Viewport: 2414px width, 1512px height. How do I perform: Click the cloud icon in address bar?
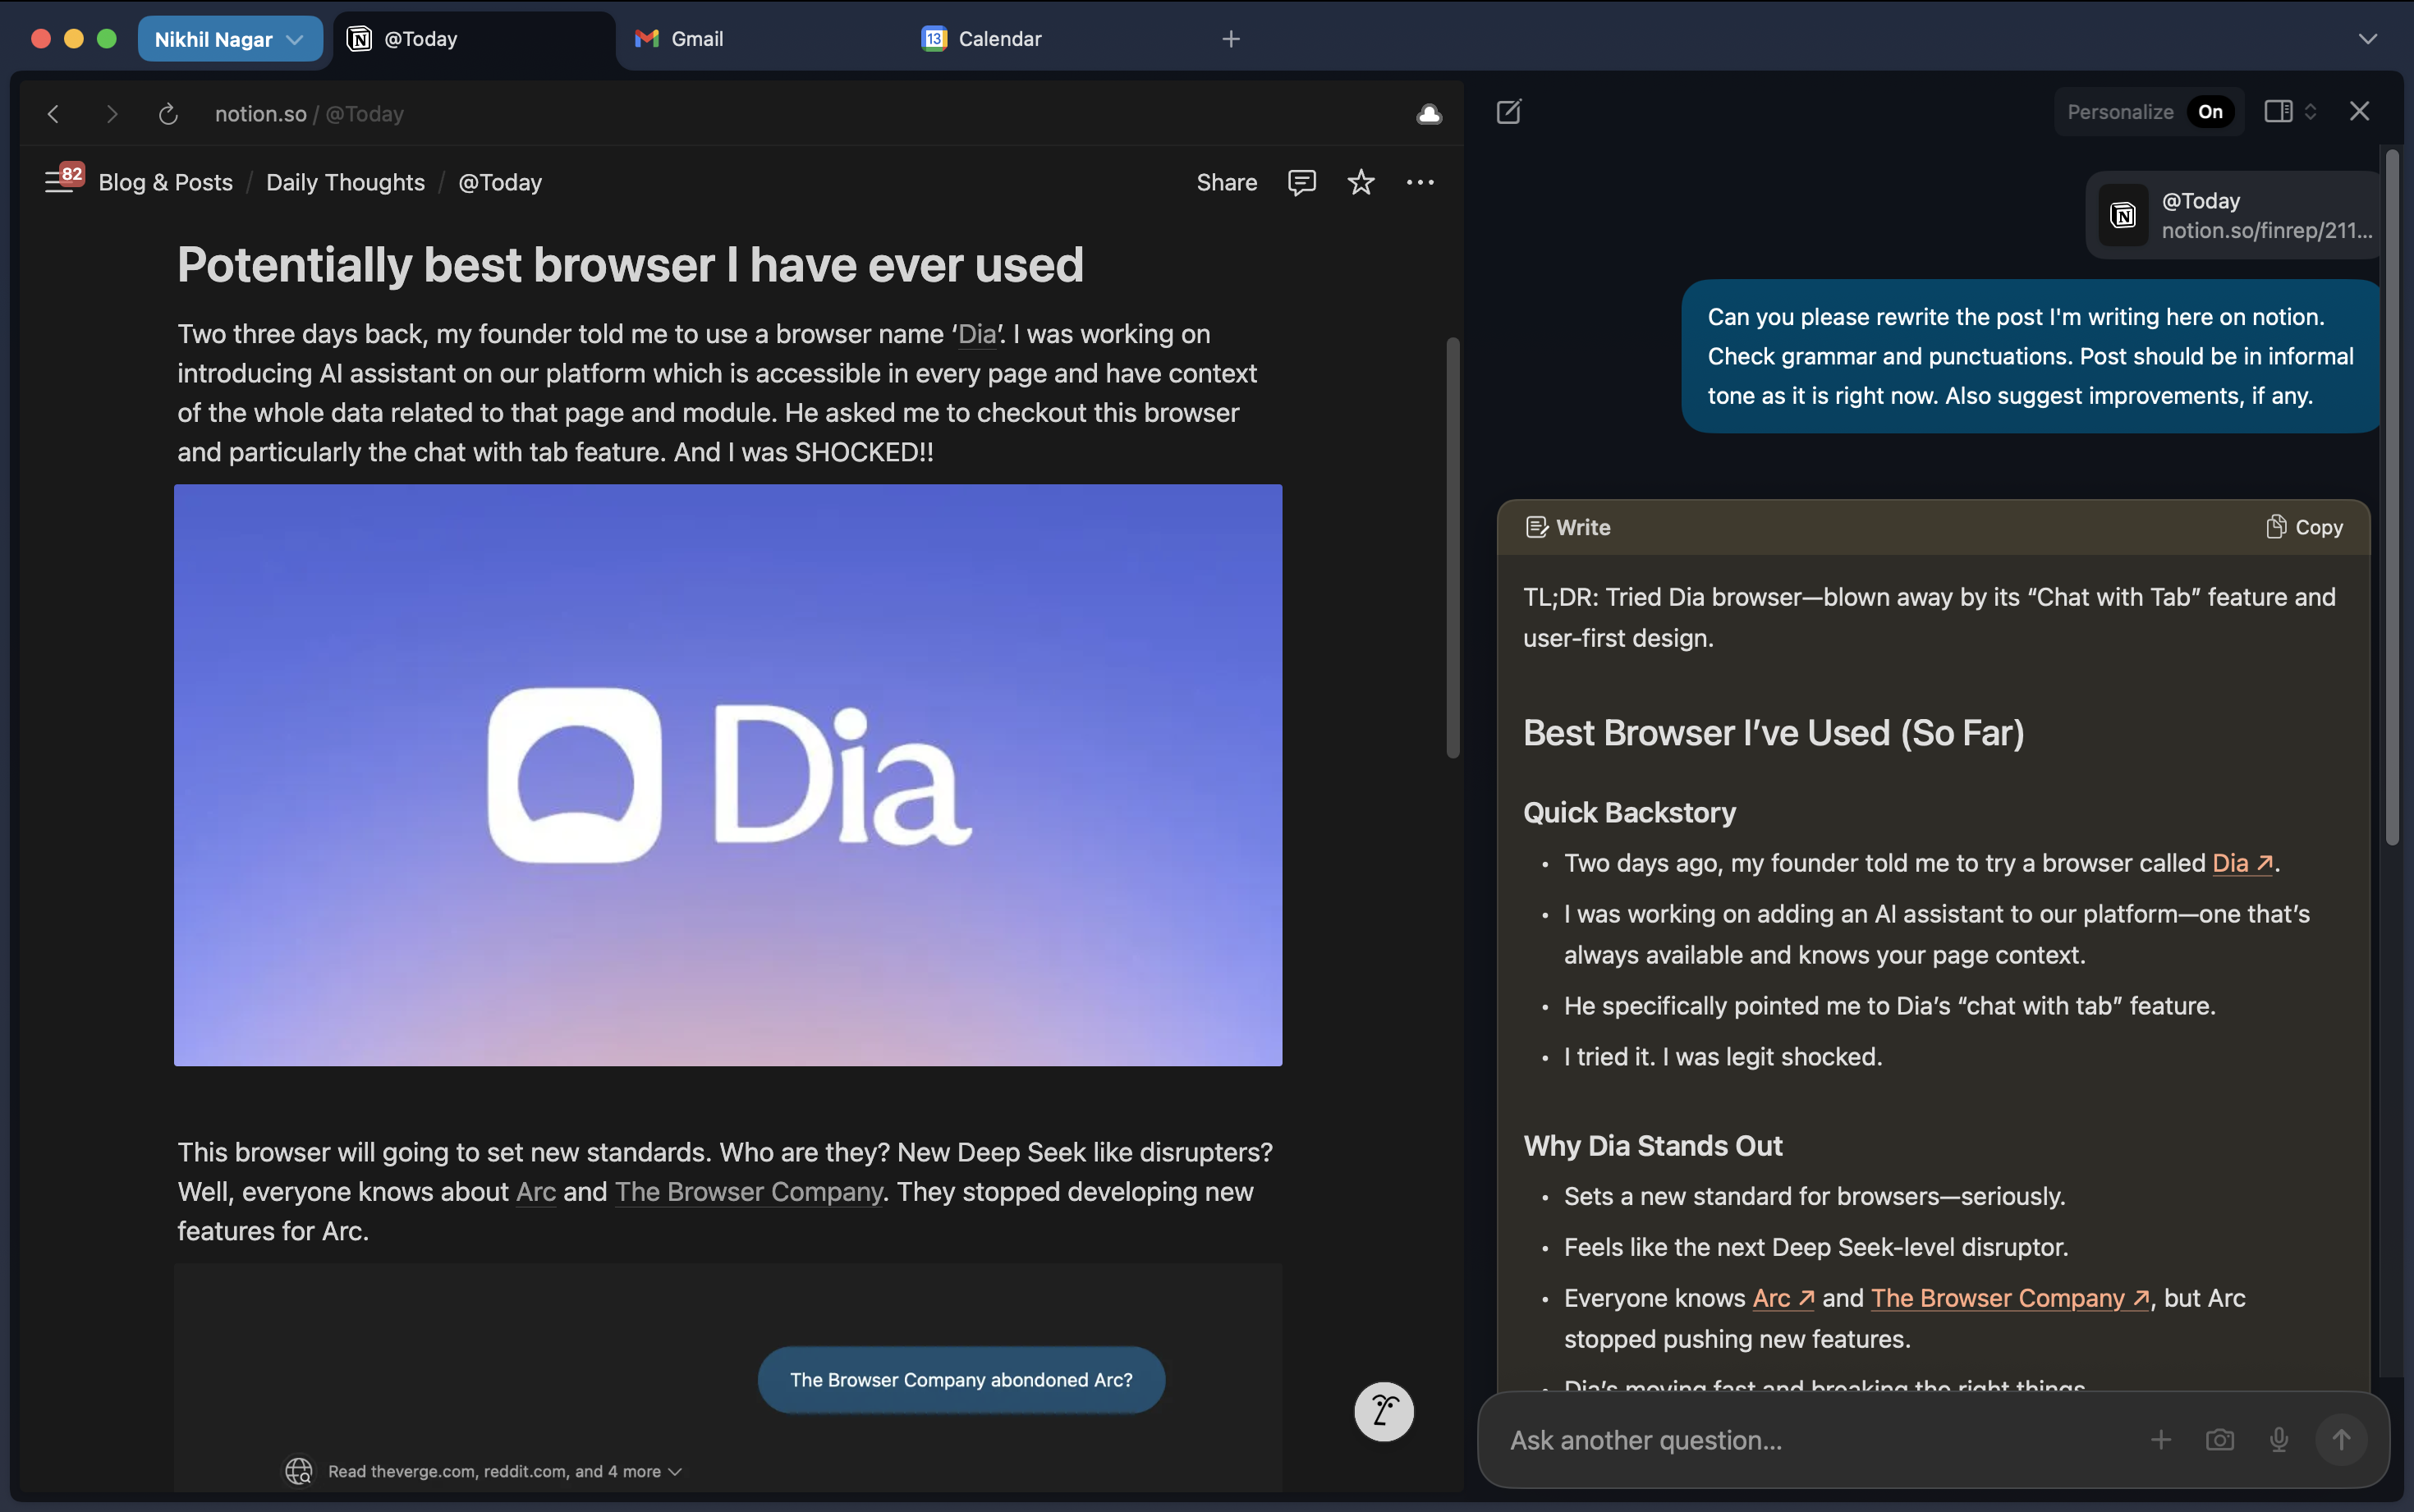pyautogui.click(x=1429, y=114)
